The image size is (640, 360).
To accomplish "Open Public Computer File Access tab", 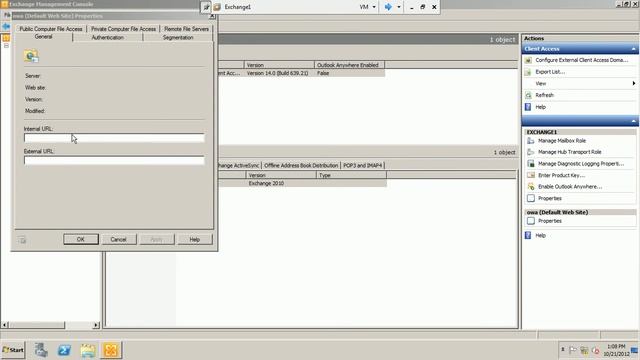I will click(x=51, y=29).
